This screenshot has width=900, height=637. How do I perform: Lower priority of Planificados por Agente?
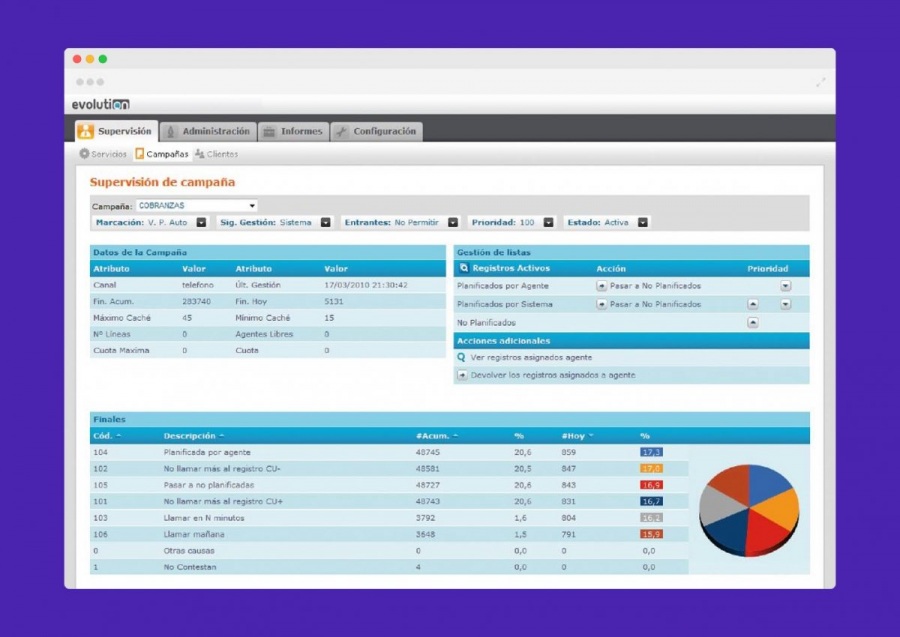785,286
